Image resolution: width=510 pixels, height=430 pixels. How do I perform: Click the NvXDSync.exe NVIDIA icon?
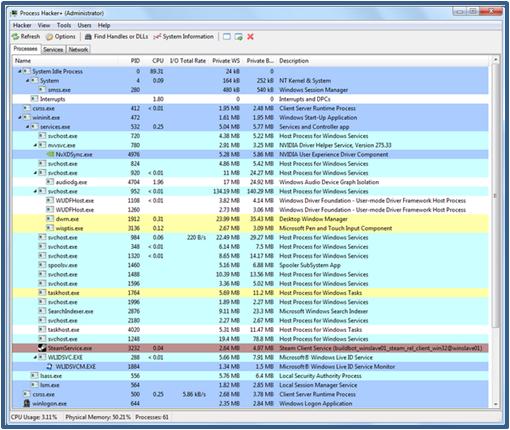tap(50, 154)
